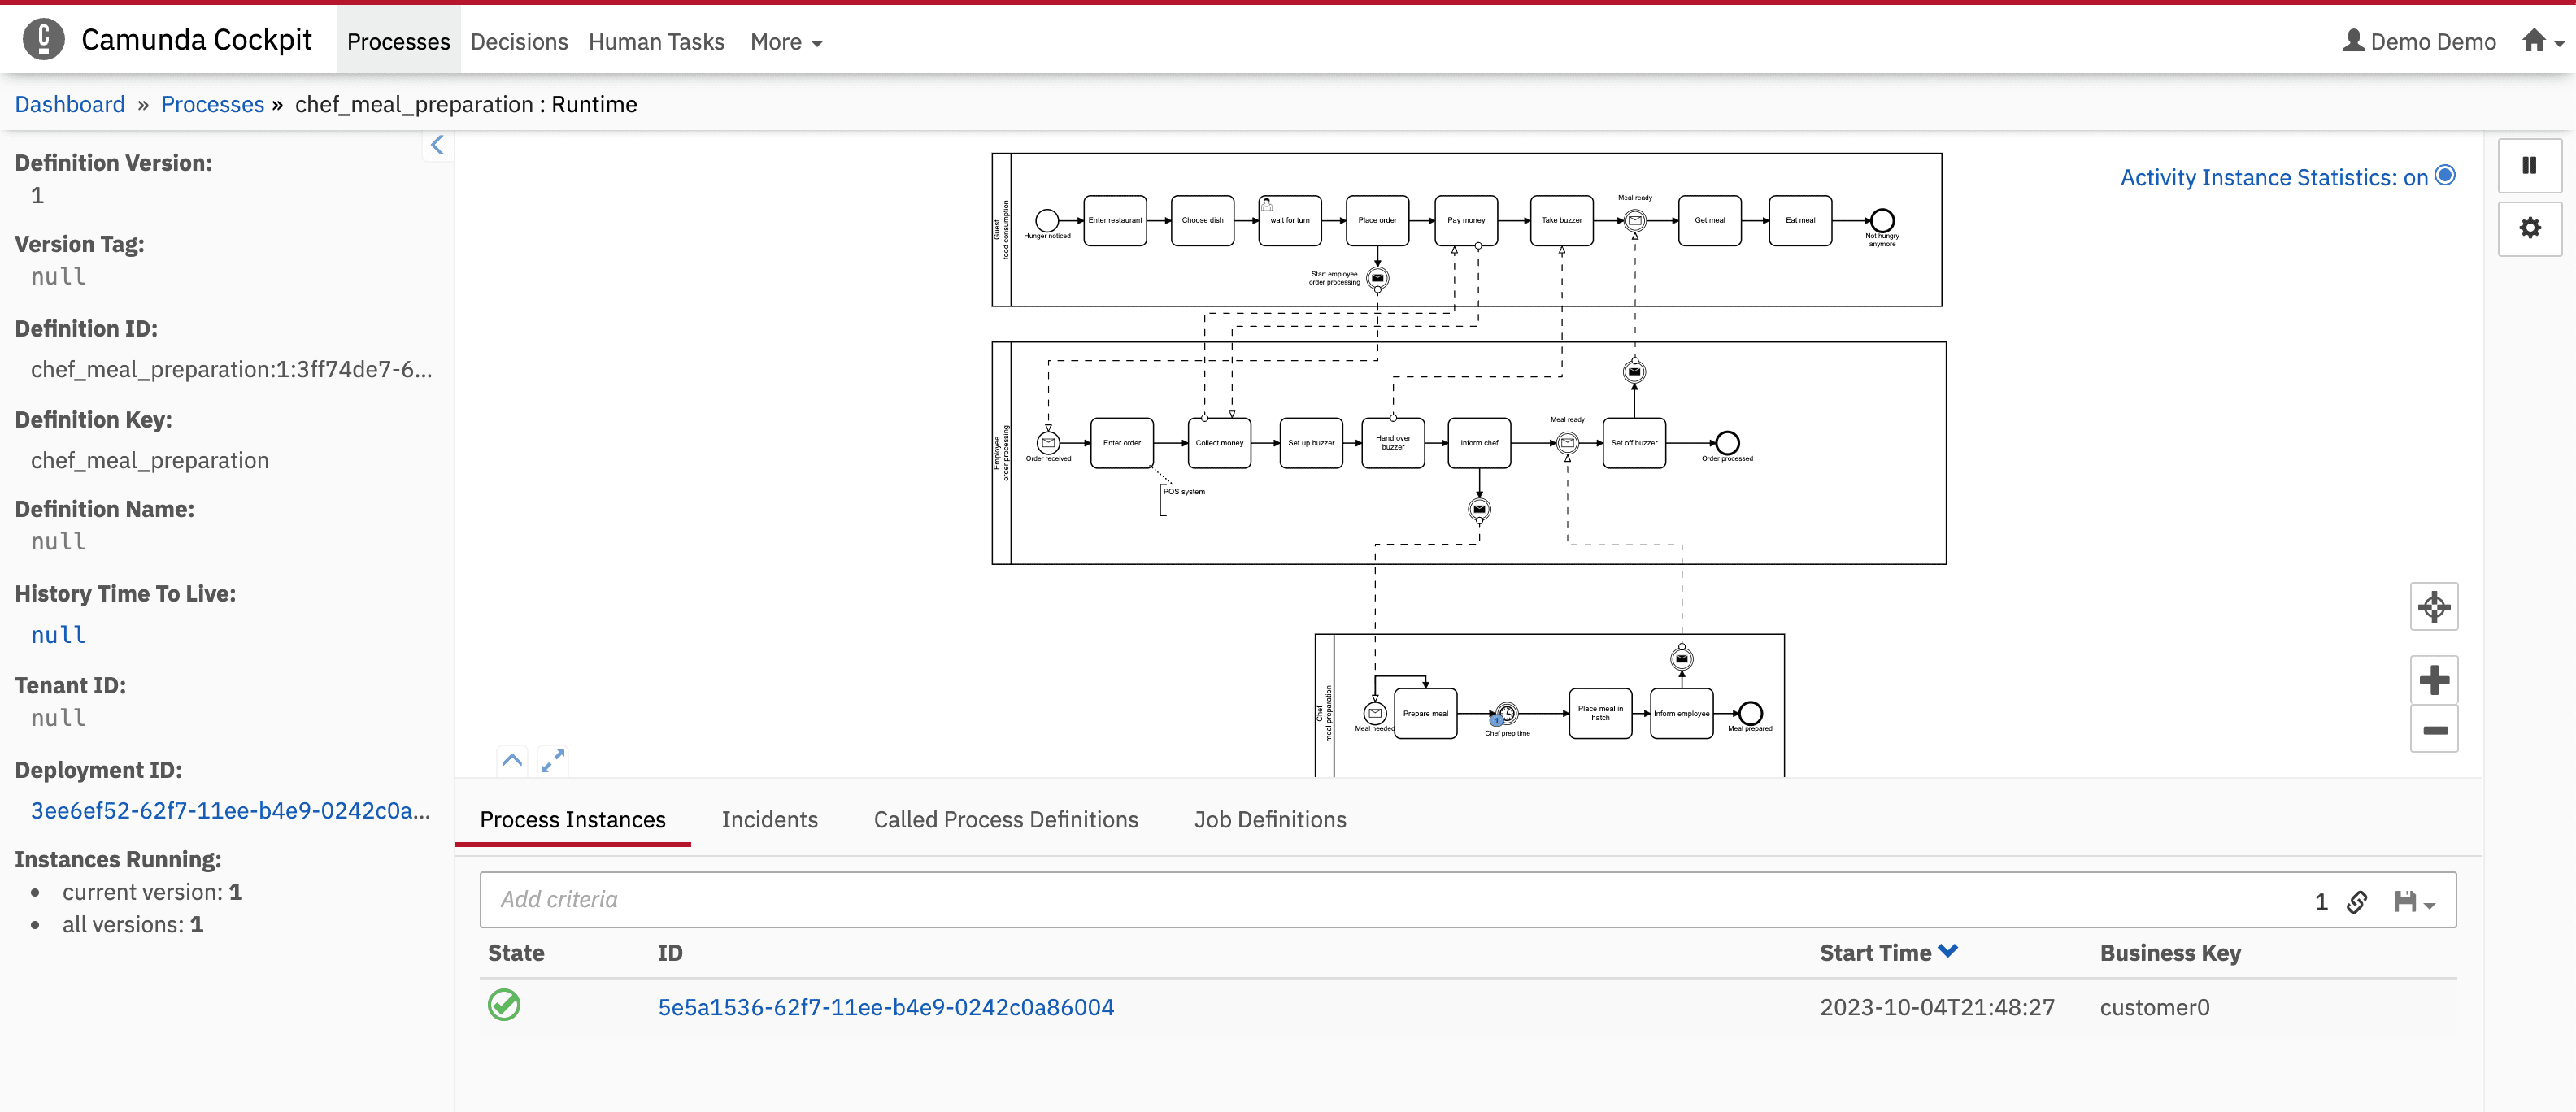The width and height of the screenshot is (2576, 1112).
Task: Copy search link with chain icon
Action: point(2357,902)
